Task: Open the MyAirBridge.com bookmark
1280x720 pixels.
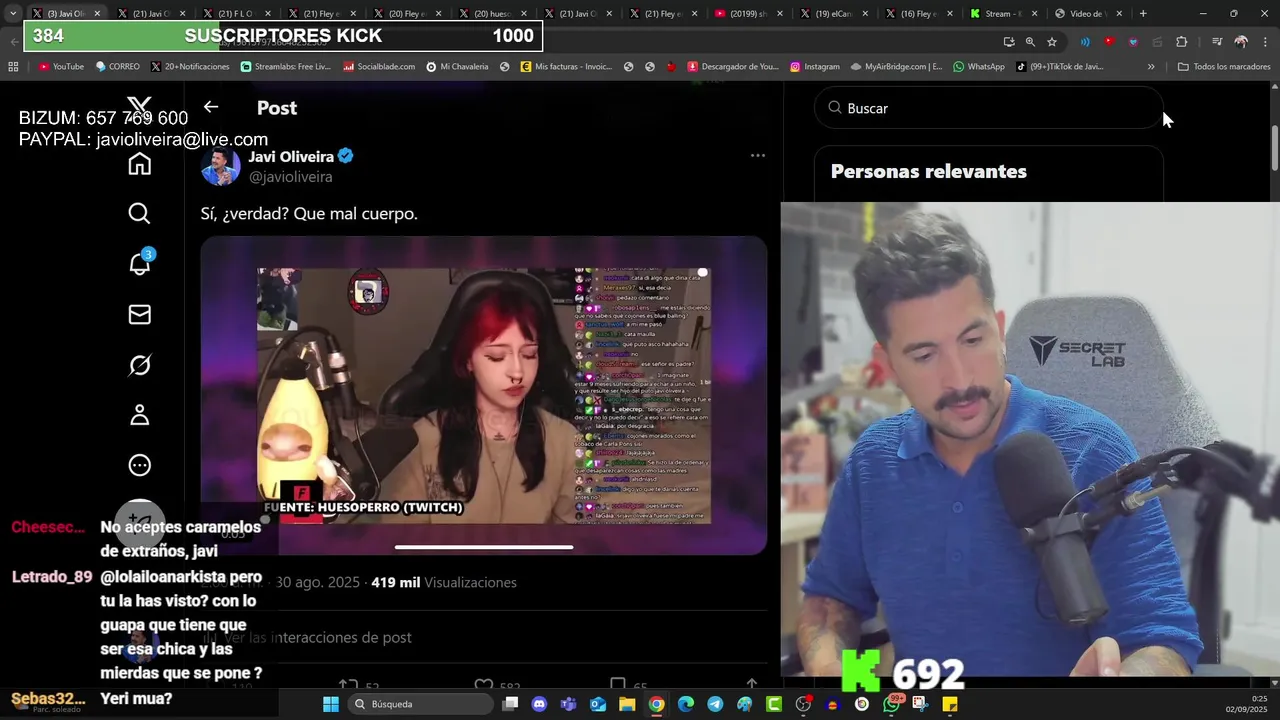Action: (x=896, y=67)
